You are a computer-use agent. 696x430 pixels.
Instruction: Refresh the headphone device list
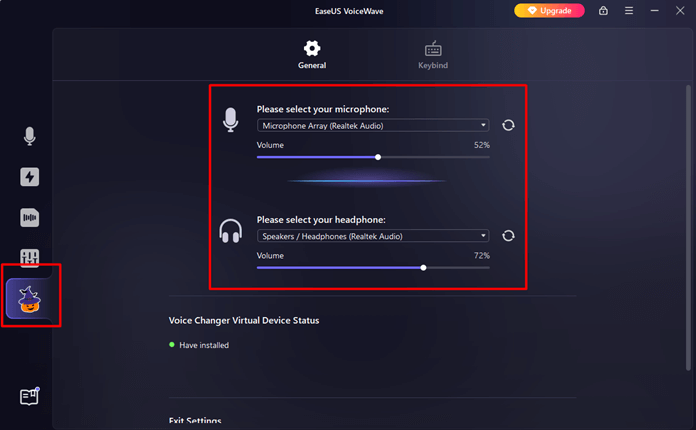(508, 236)
